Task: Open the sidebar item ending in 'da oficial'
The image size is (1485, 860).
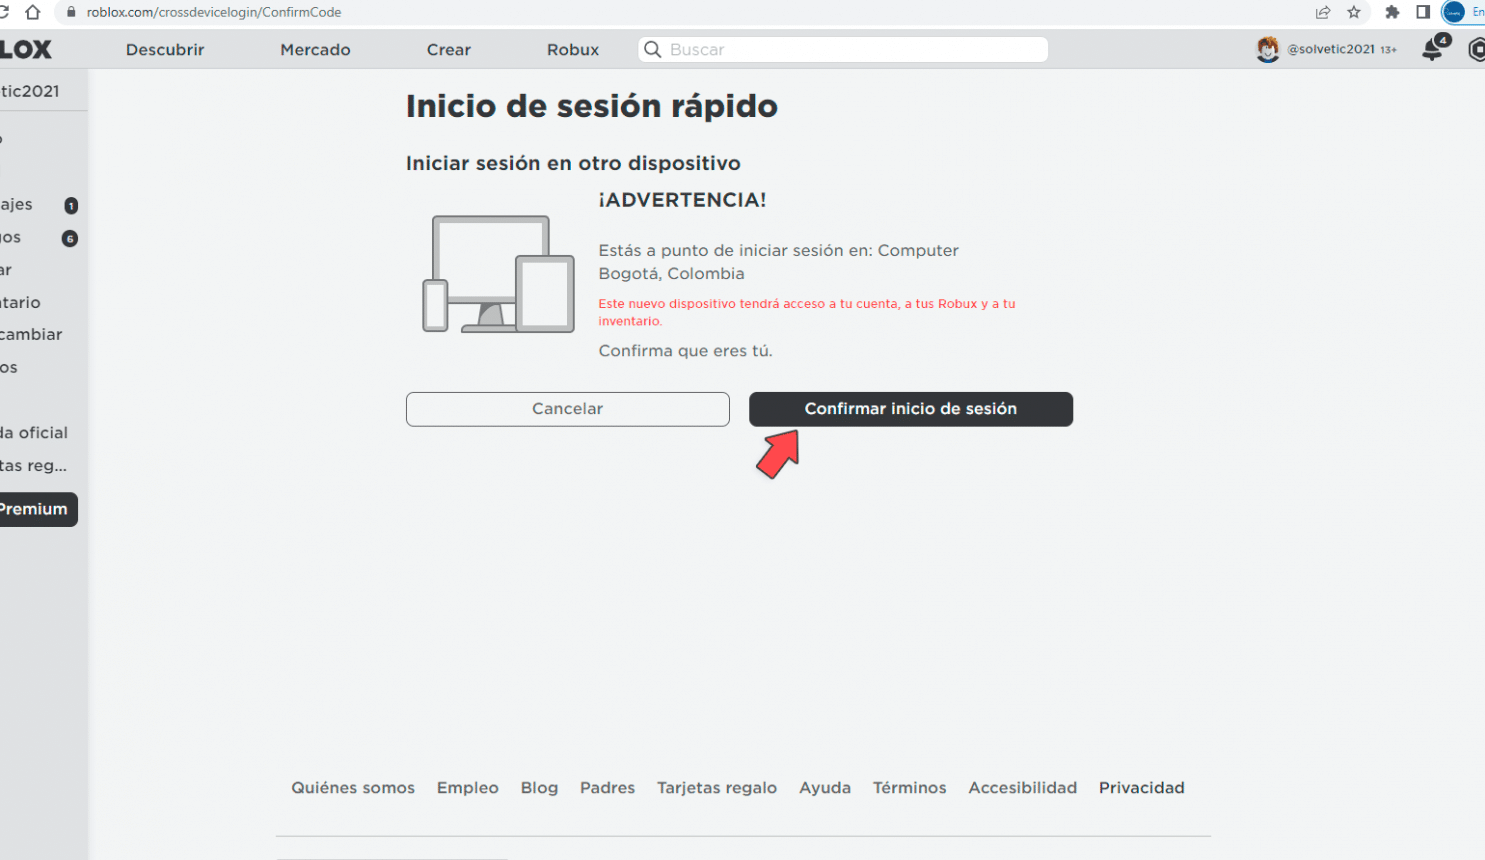Action: [x=35, y=432]
